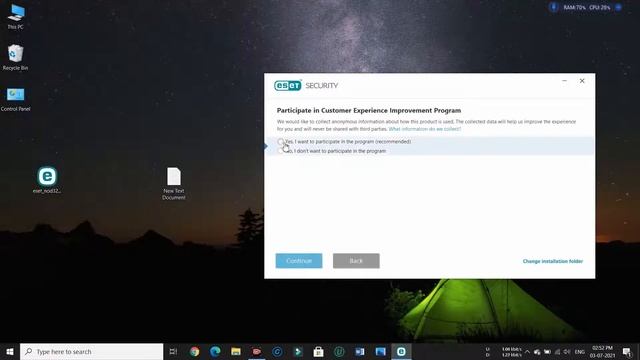Image resolution: width=640 pixels, height=360 pixels.
Task: Open the red recorder app on taskbar
Action: 256,351
